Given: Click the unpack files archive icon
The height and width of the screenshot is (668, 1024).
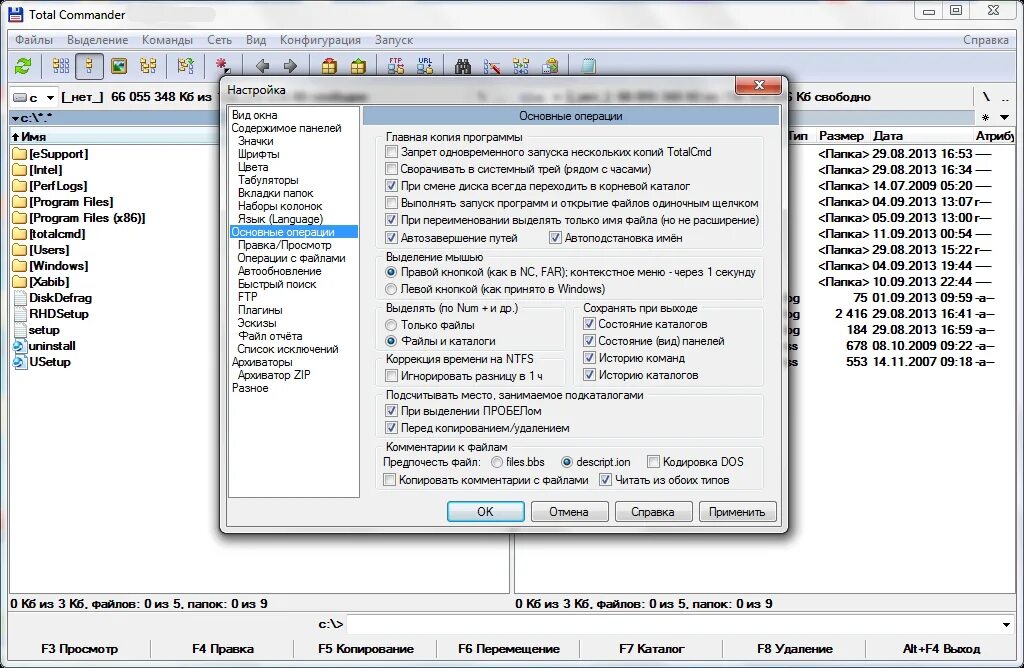Looking at the screenshot, I should point(358,66).
